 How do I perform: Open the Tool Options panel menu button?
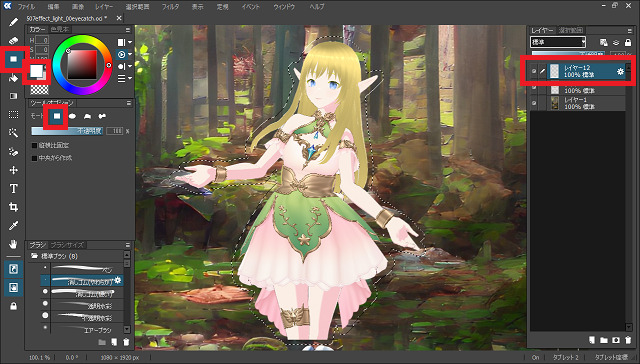coord(128,103)
